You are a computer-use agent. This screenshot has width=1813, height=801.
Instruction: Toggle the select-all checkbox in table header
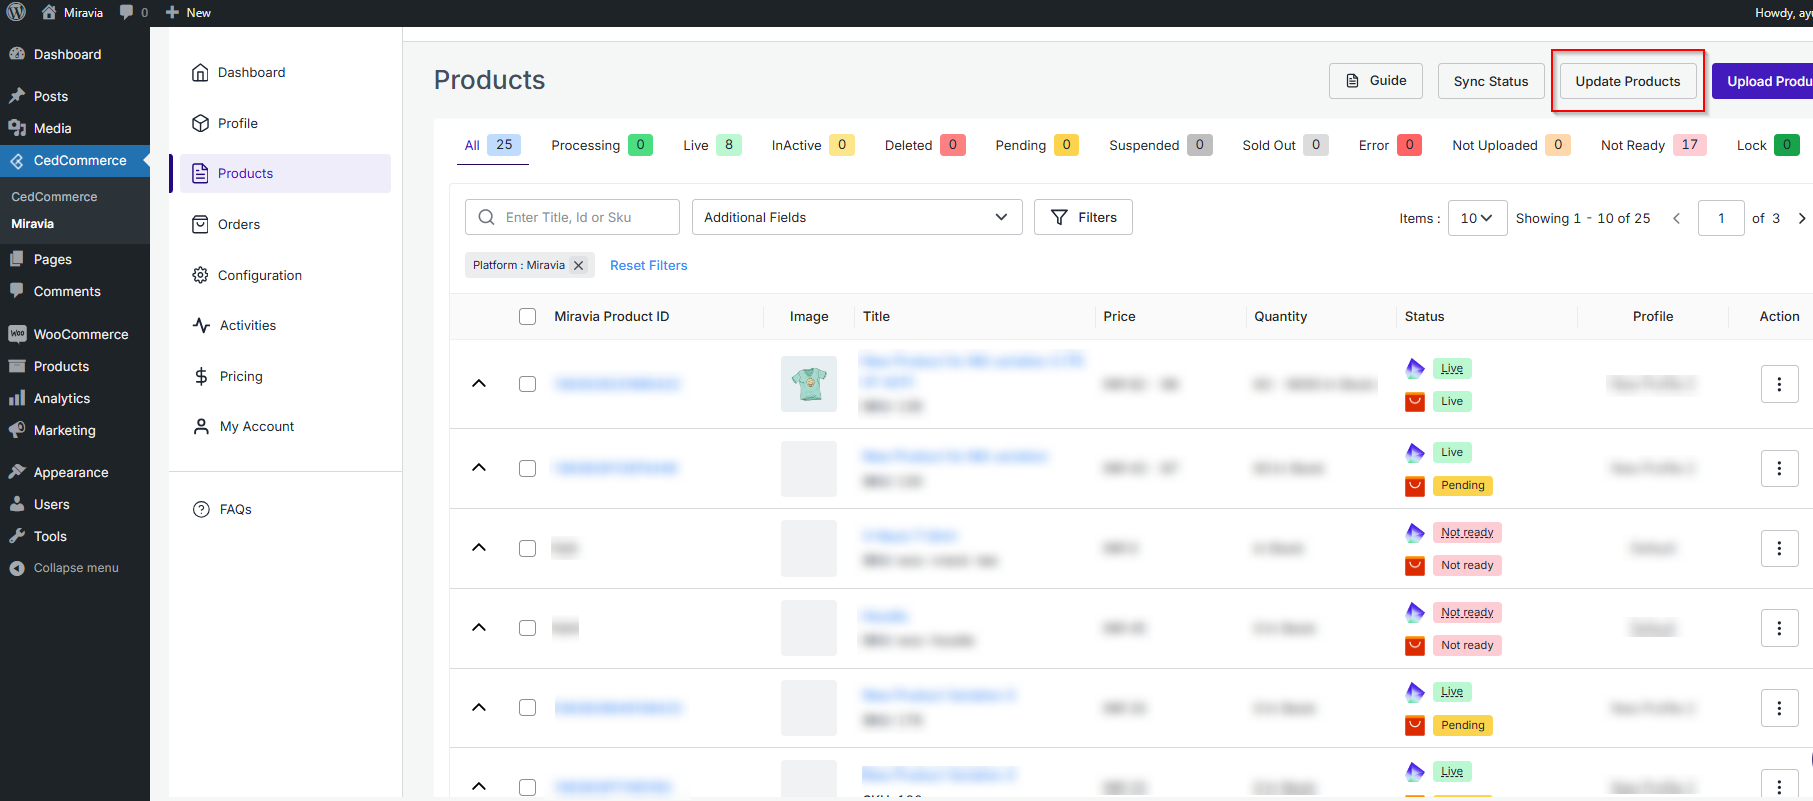point(527,316)
